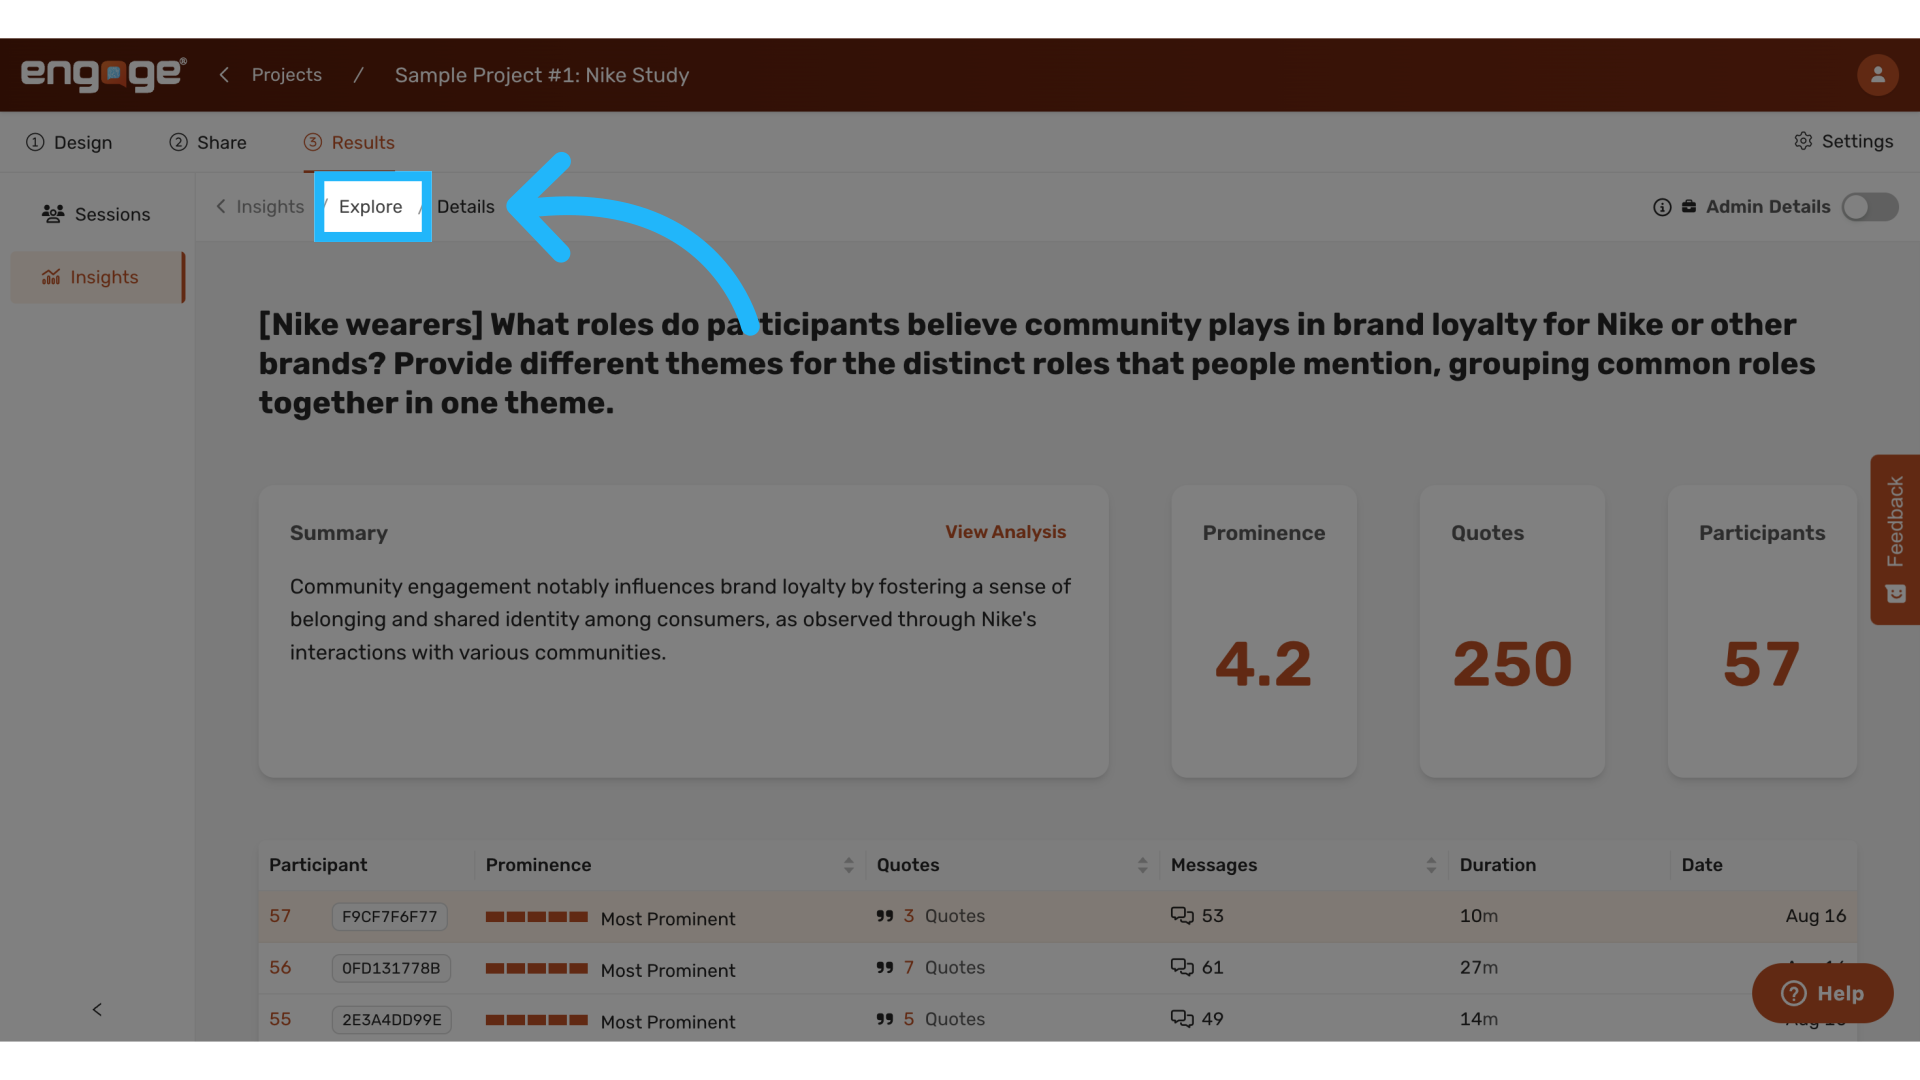Open the user profile avatar
Viewport: 1920px width, 1080px height.
(1877, 75)
